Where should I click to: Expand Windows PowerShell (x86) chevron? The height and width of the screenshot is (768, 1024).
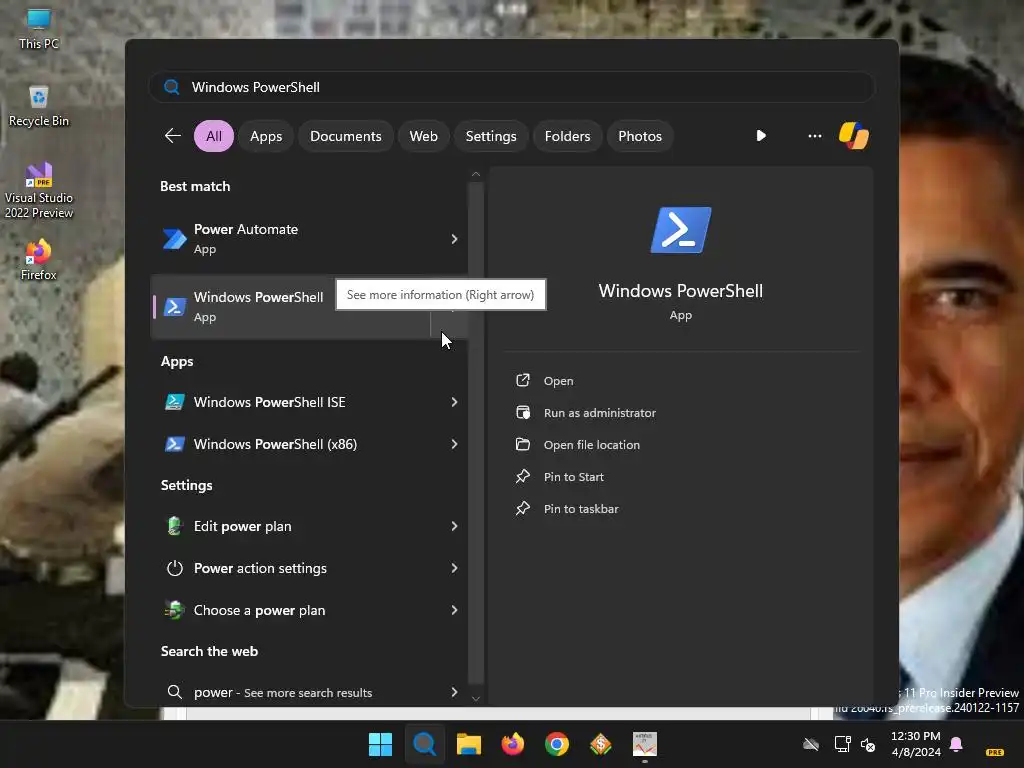point(454,444)
